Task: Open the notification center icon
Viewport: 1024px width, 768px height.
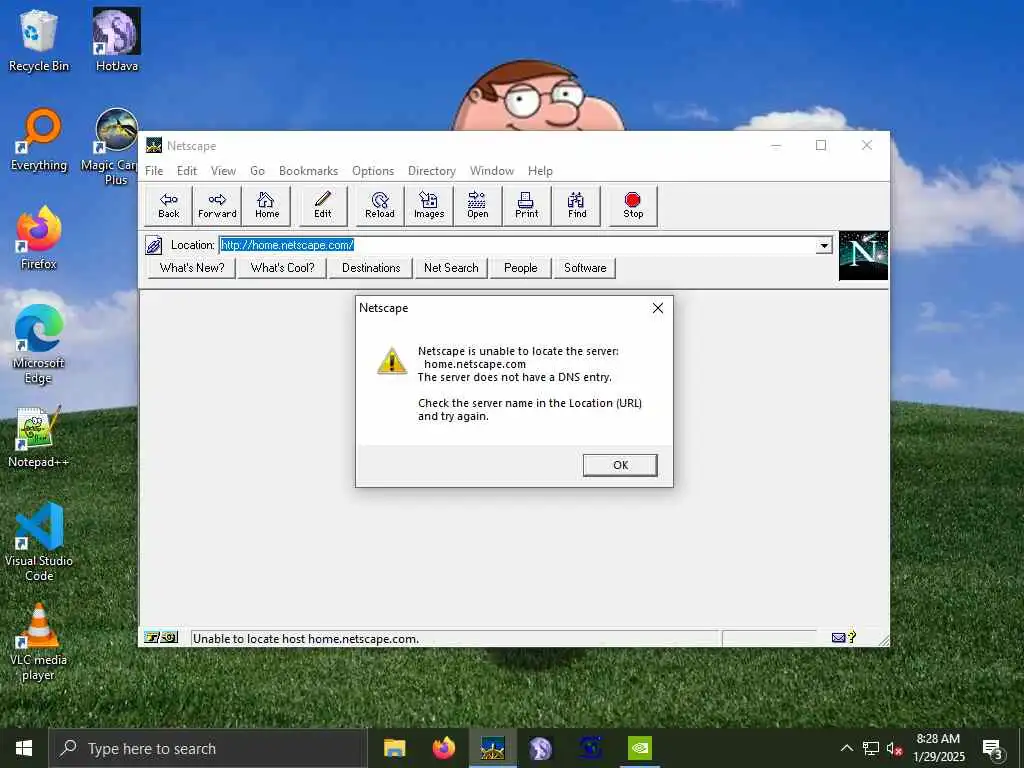Action: (993, 748)
